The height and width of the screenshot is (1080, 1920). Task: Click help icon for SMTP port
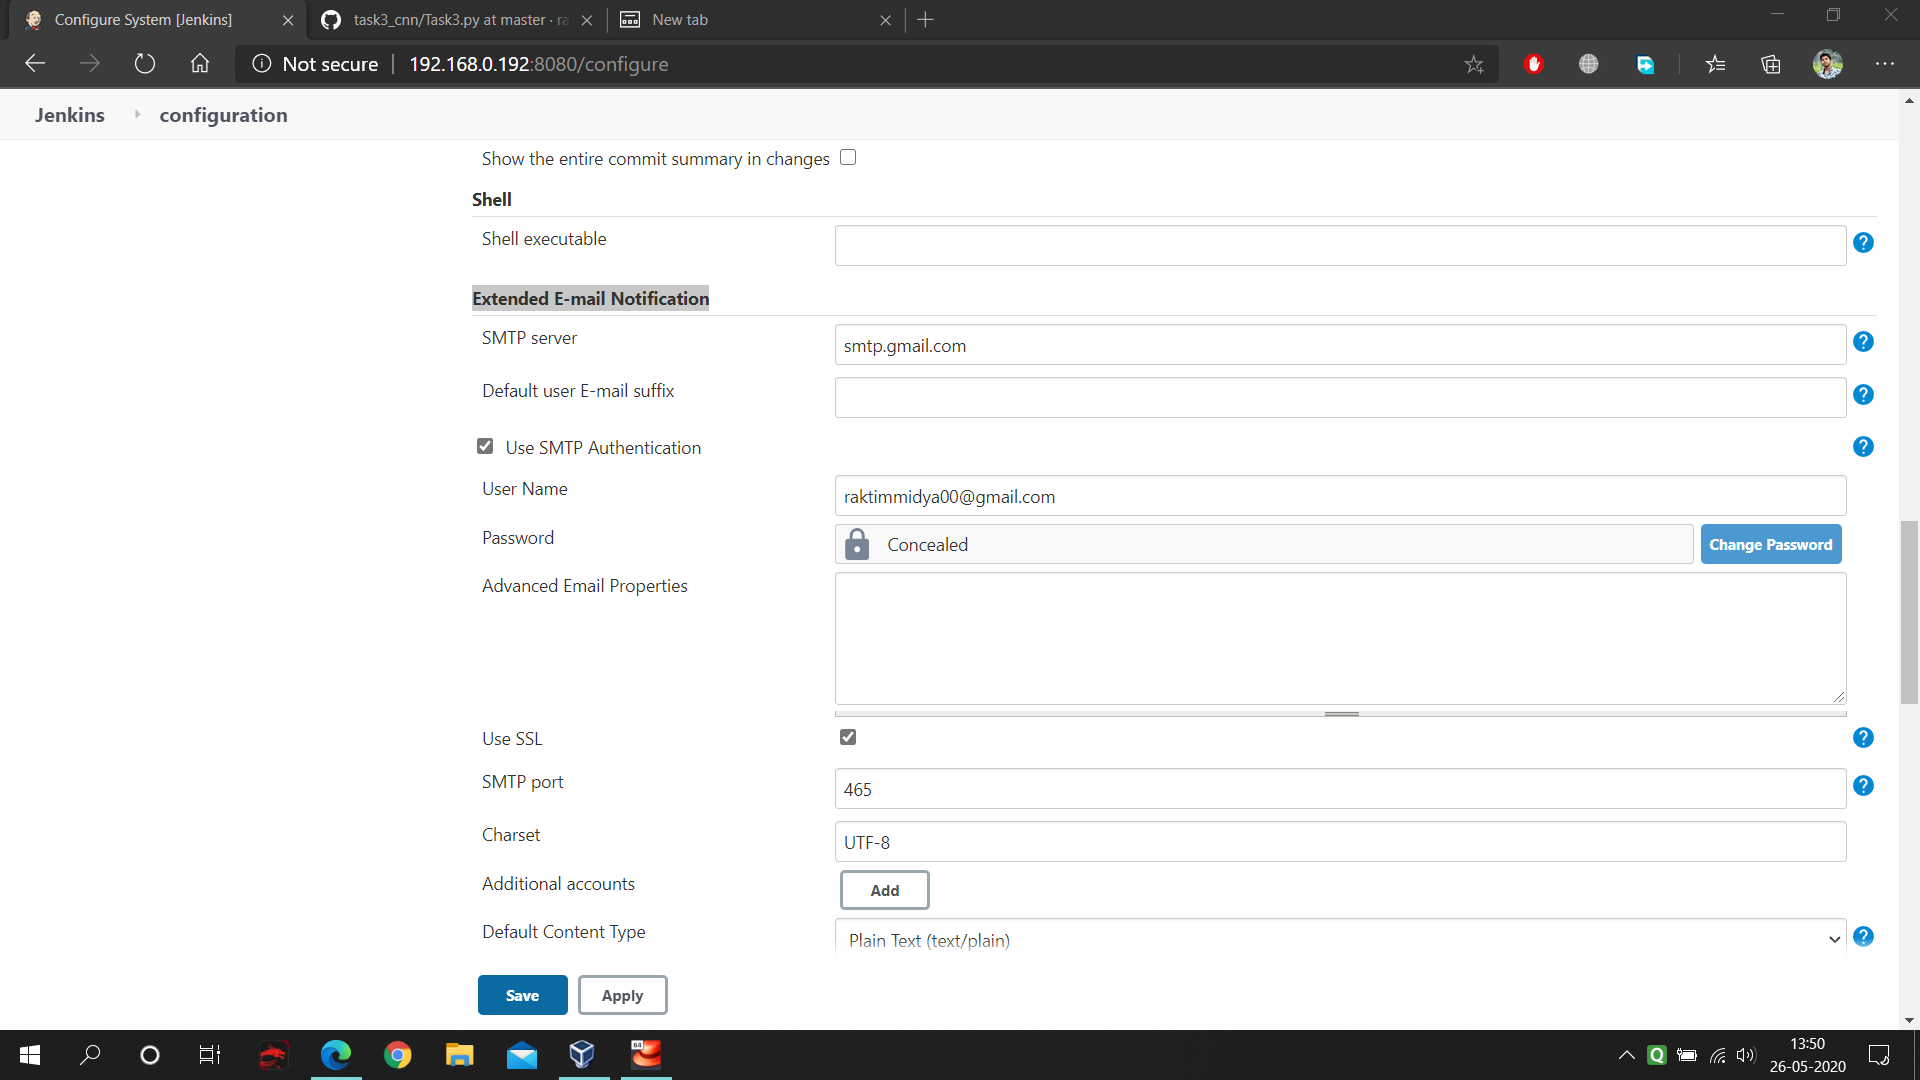coord(1863,786)
